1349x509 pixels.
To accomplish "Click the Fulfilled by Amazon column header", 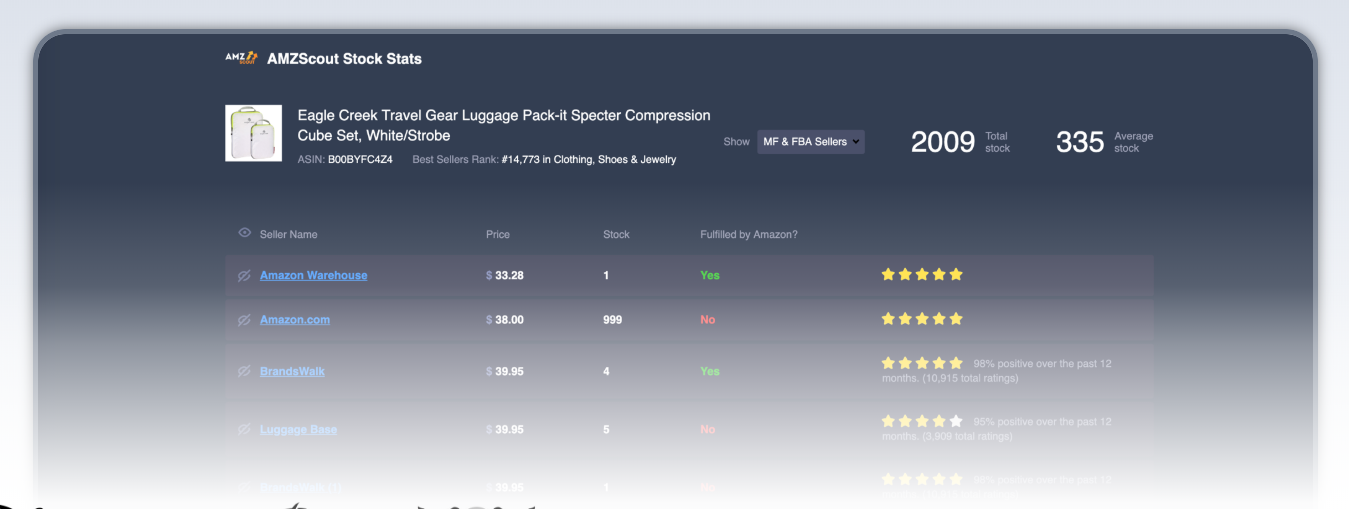I will pos(748,234).
